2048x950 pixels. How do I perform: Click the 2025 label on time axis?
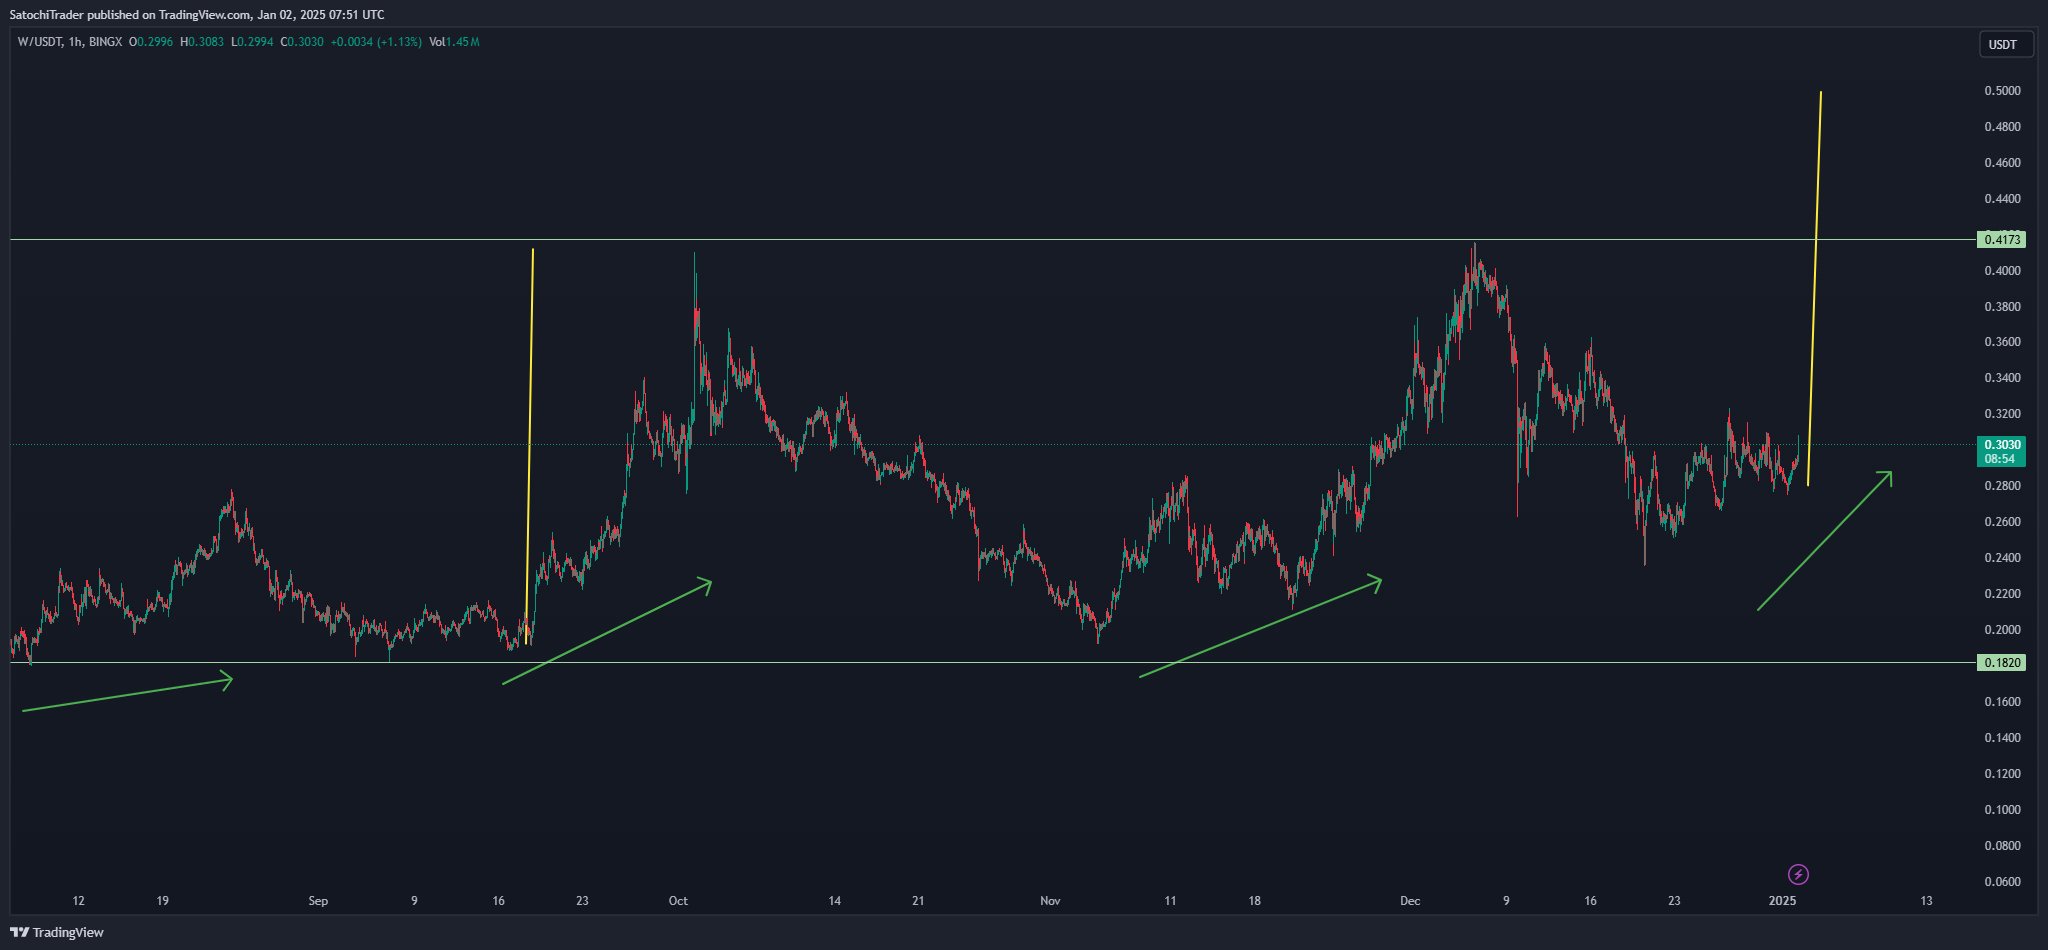point(1782,901)
